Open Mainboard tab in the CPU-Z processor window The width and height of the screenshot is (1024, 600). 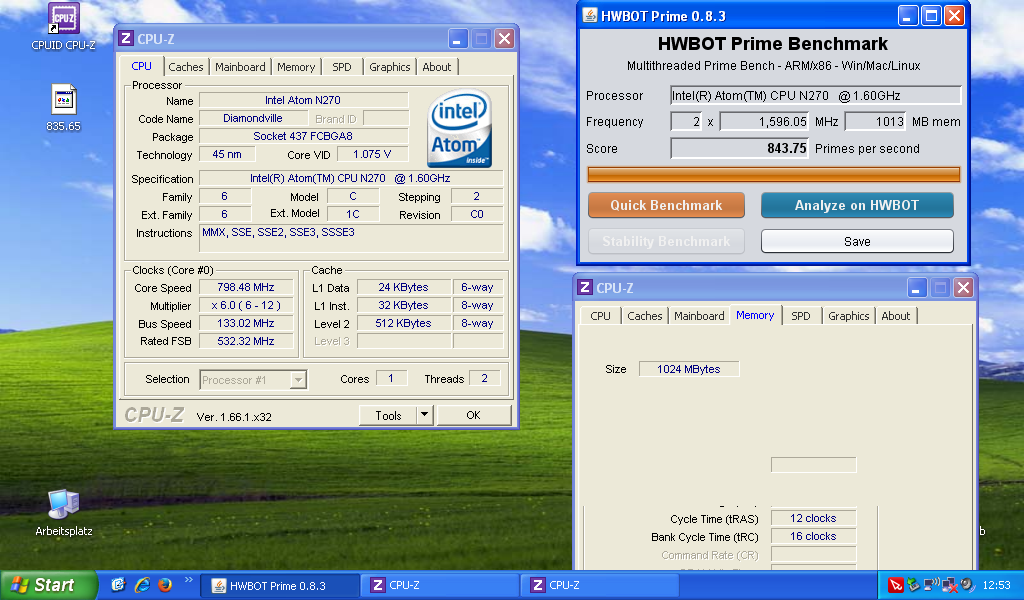240,67
